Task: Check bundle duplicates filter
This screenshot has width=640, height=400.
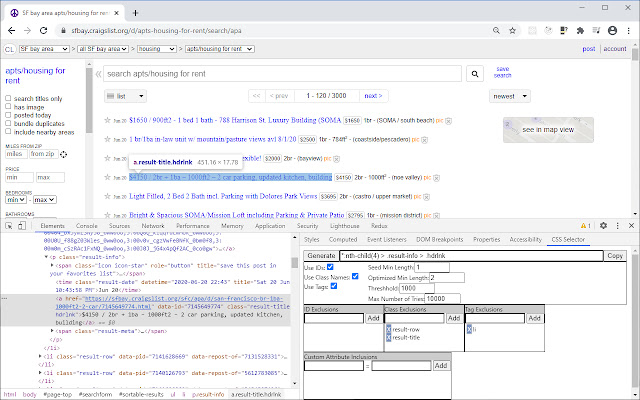Action: pyautogui.click(x=8, y=123)
